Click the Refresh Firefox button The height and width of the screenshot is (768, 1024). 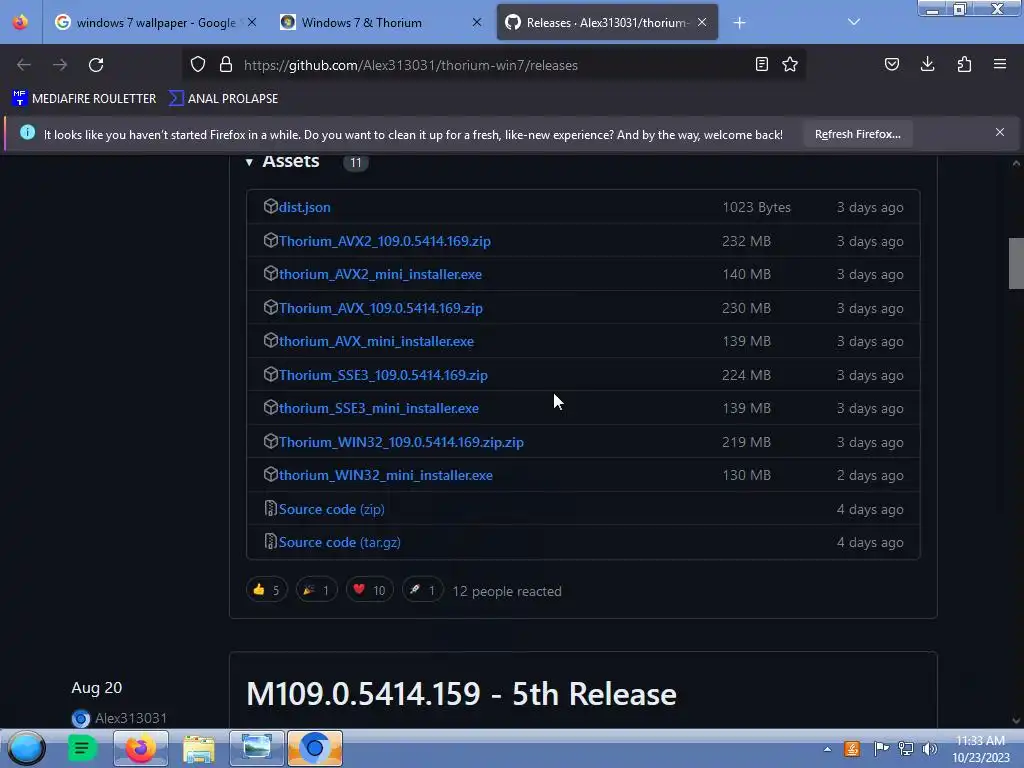coord(857,134)
